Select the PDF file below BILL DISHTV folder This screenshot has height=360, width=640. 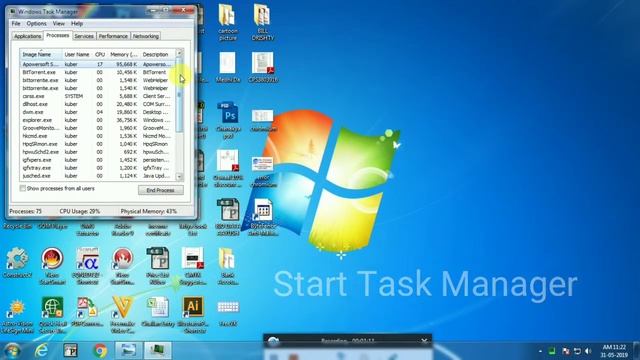click(262, 64)
